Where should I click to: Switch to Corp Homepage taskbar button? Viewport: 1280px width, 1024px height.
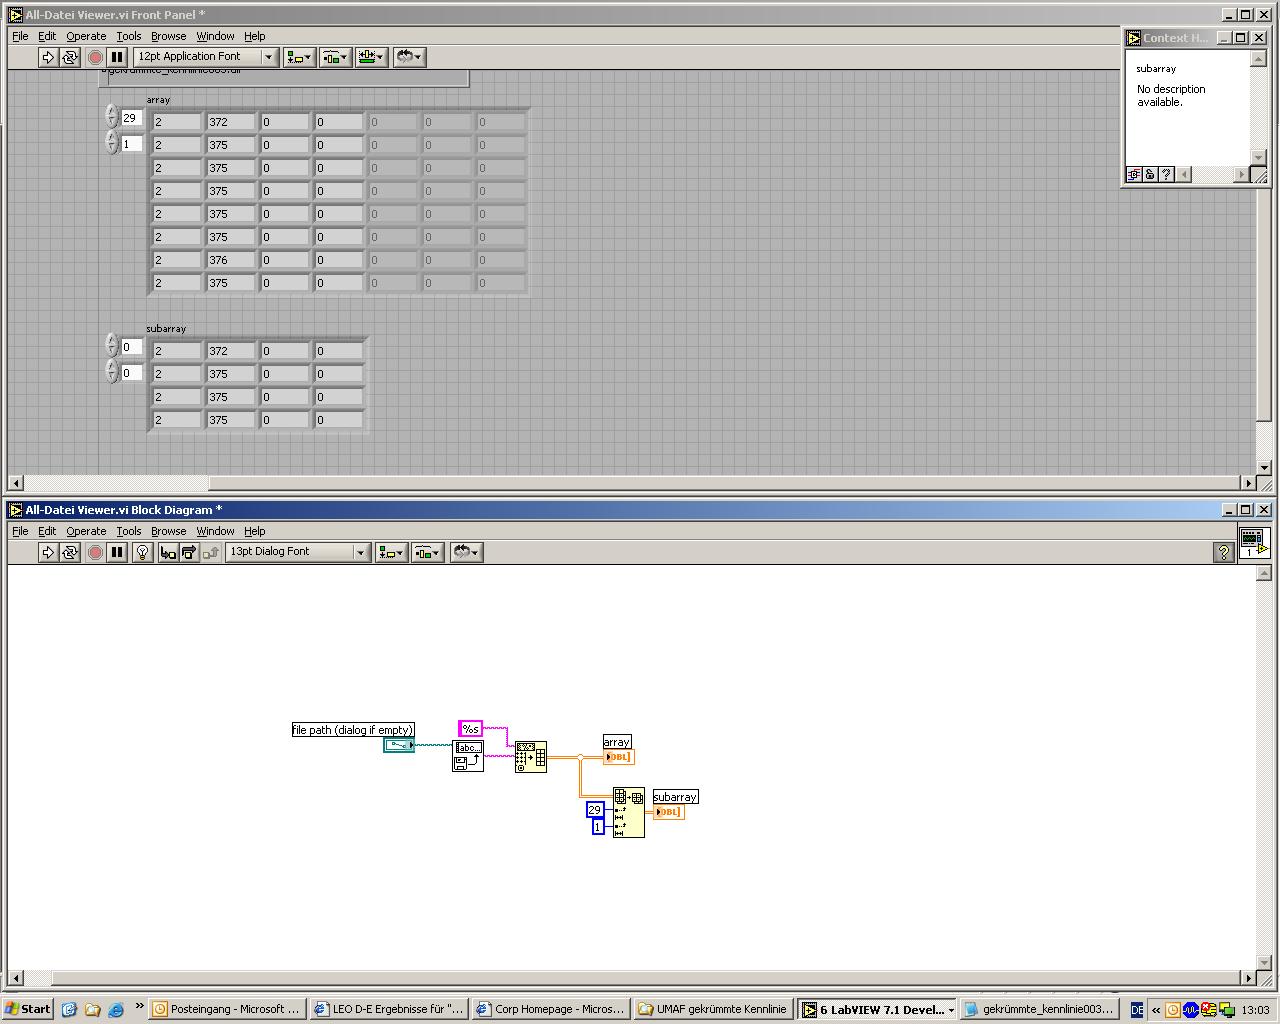551,1009
